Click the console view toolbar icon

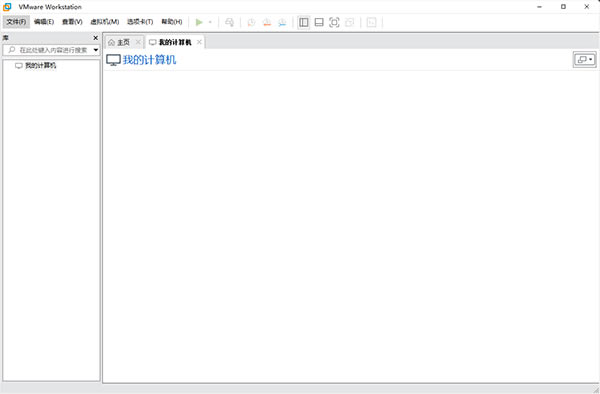pos(371,22)
